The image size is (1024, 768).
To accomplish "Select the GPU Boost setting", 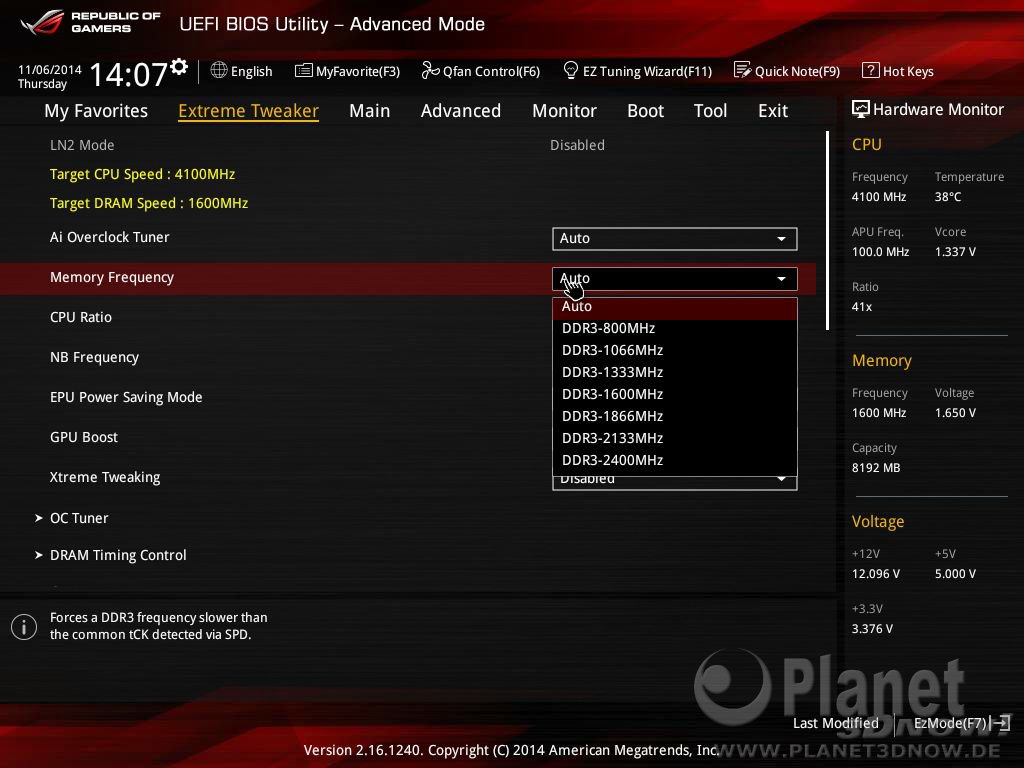I will click(x=84, y=438).
